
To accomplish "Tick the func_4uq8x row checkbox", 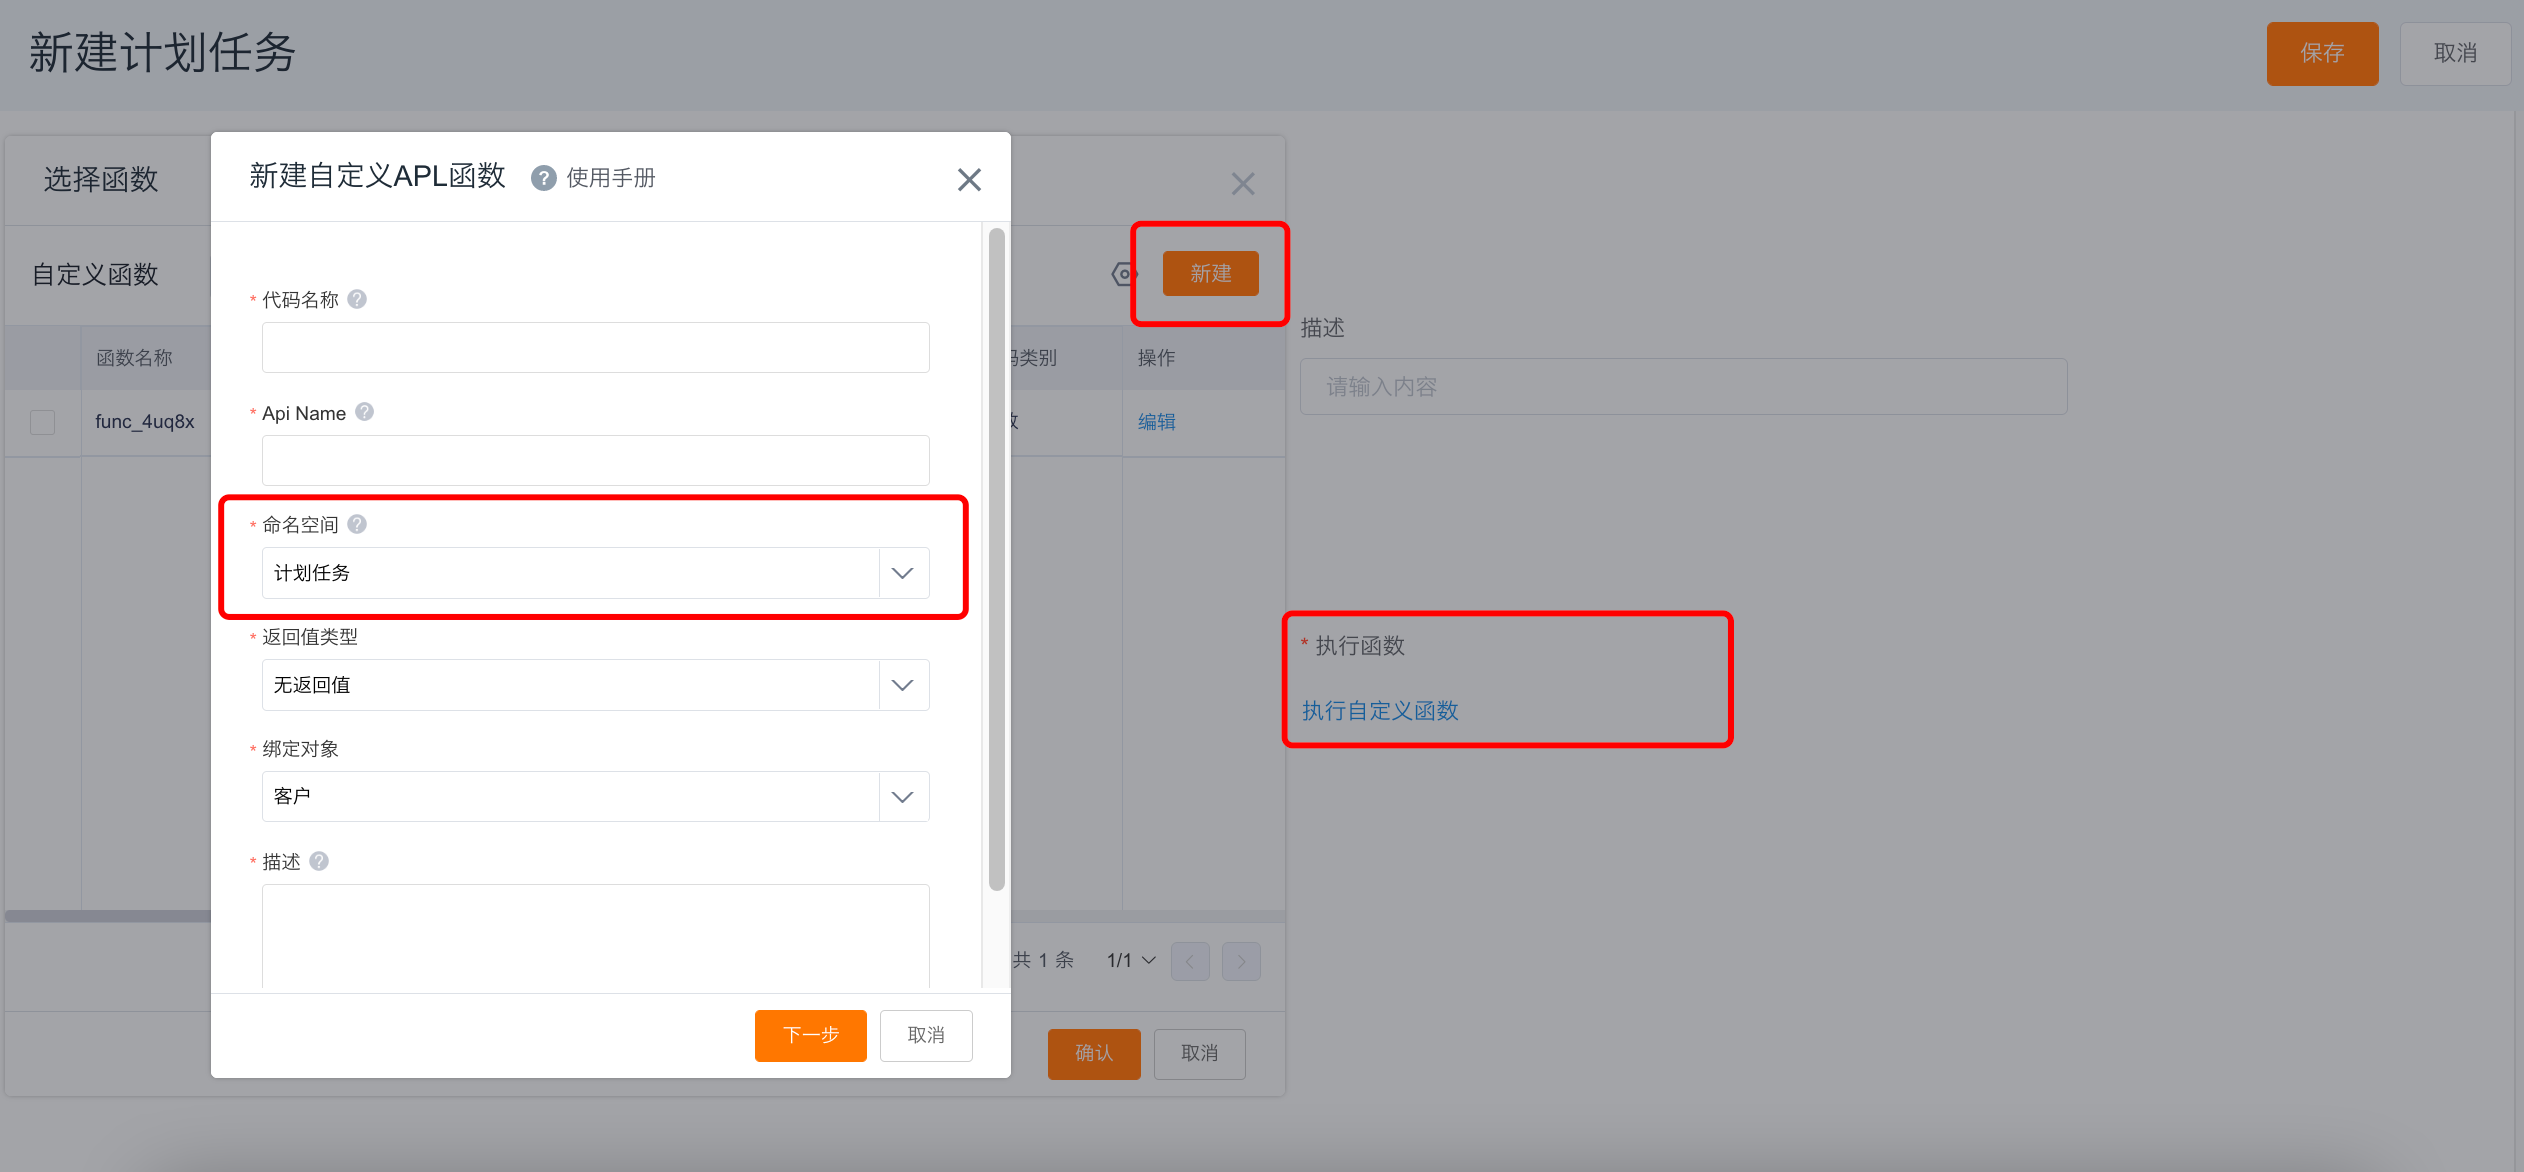I will pos(43,422).
